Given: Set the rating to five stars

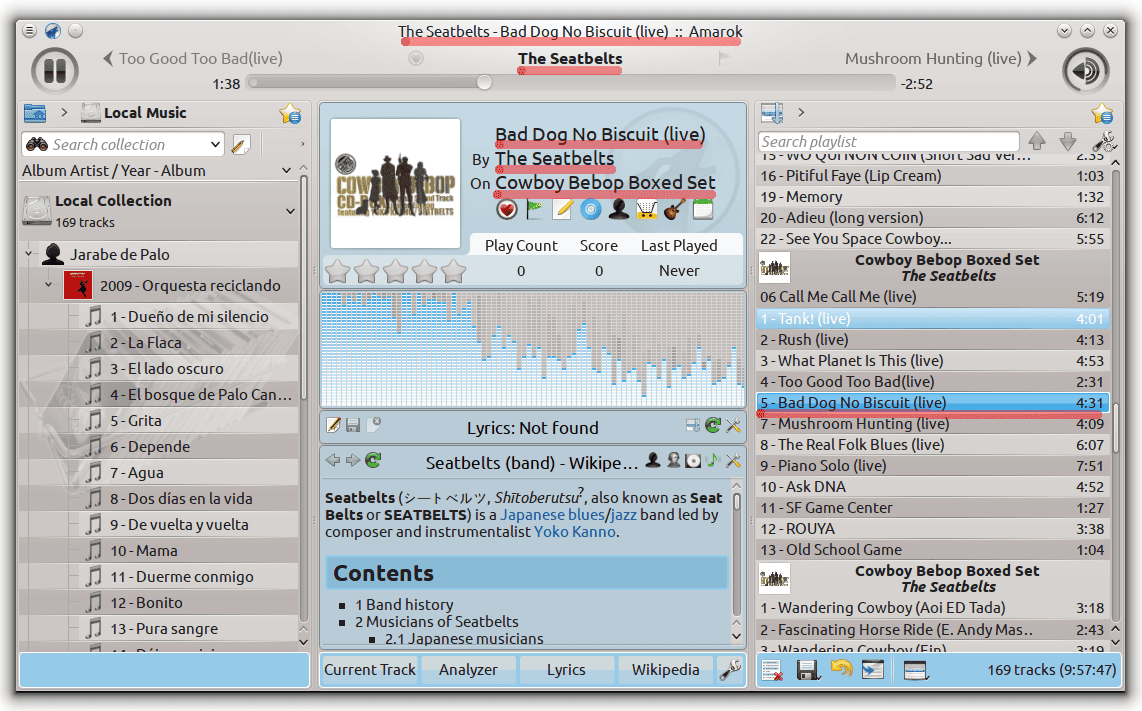Looking at the screenshot, I should [453, 271].
